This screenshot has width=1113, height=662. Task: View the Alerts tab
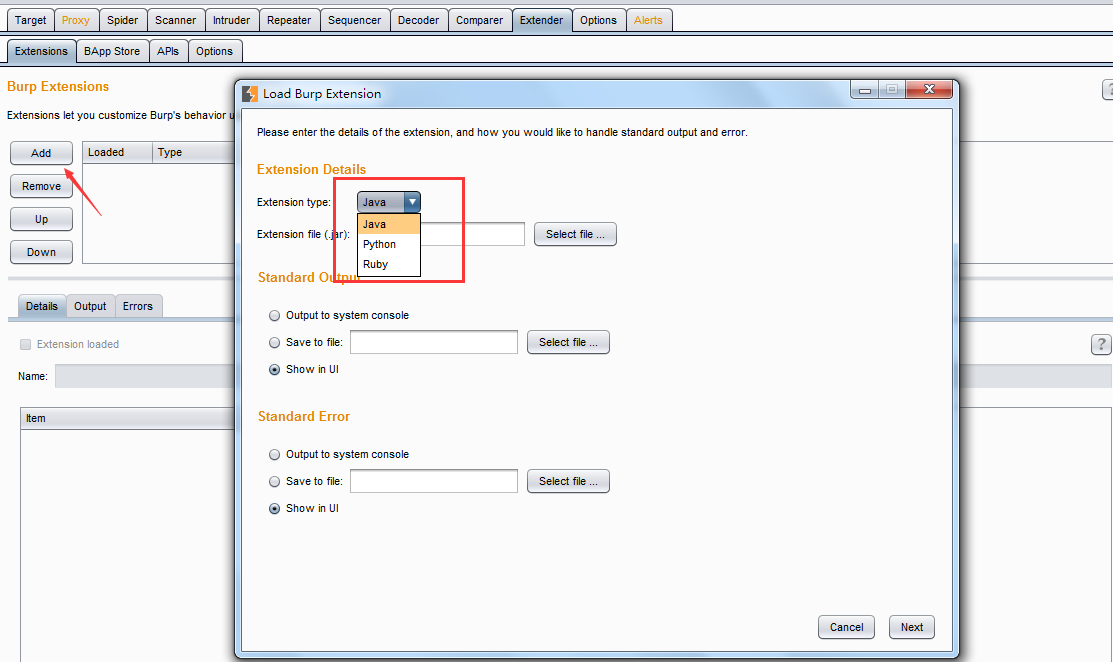[648, 20]
